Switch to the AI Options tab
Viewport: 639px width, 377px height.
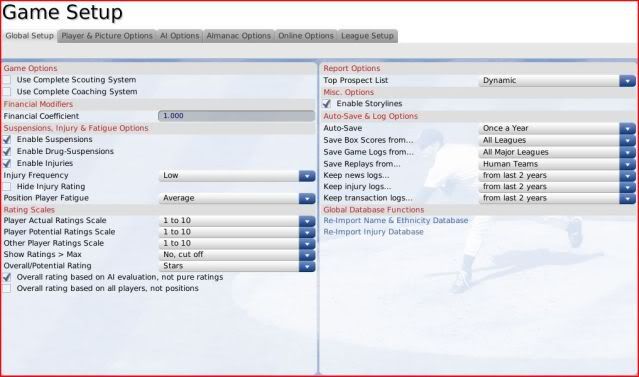point(179,36)
